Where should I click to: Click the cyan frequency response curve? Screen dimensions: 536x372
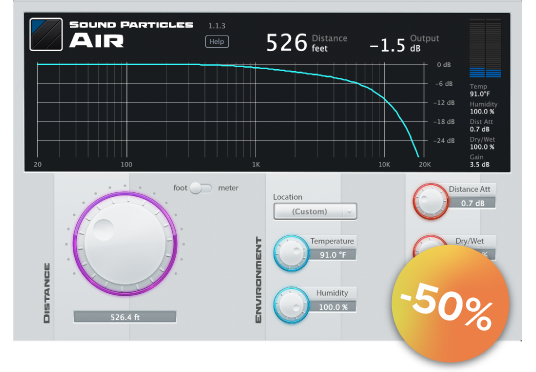385,98
